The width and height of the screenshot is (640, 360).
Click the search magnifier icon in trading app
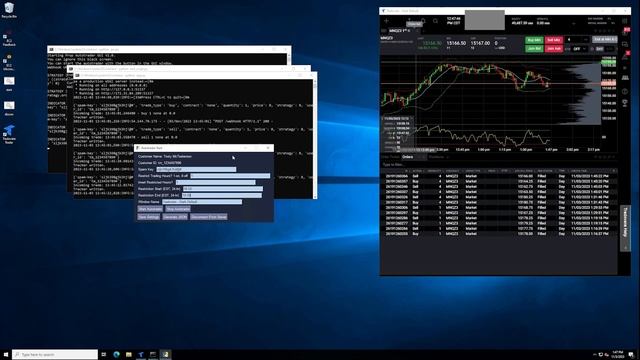[x=436, y=21]
